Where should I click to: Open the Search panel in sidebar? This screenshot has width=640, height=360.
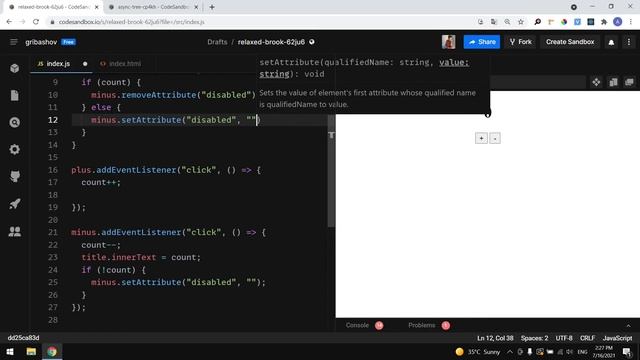tap(15, 122)
